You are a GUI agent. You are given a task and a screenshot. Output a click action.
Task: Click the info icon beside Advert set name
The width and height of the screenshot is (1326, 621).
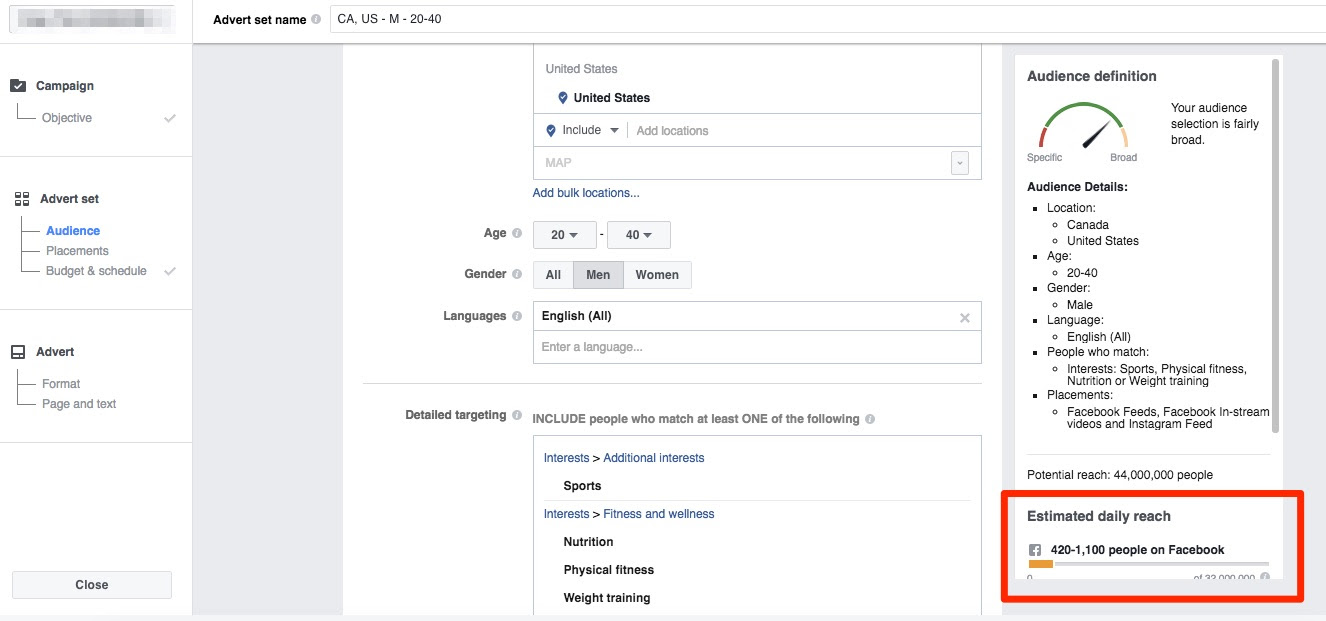click(316, 20)
